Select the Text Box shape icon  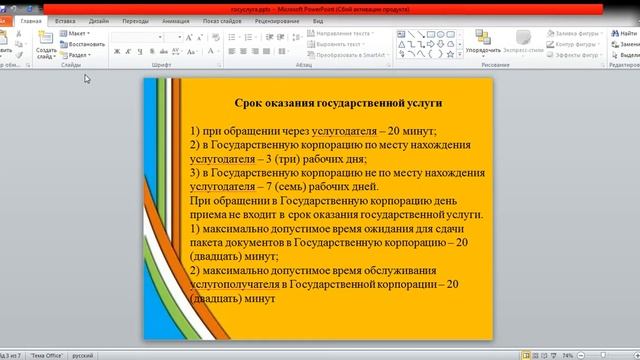pyautogui.click(x=401, y=35)
